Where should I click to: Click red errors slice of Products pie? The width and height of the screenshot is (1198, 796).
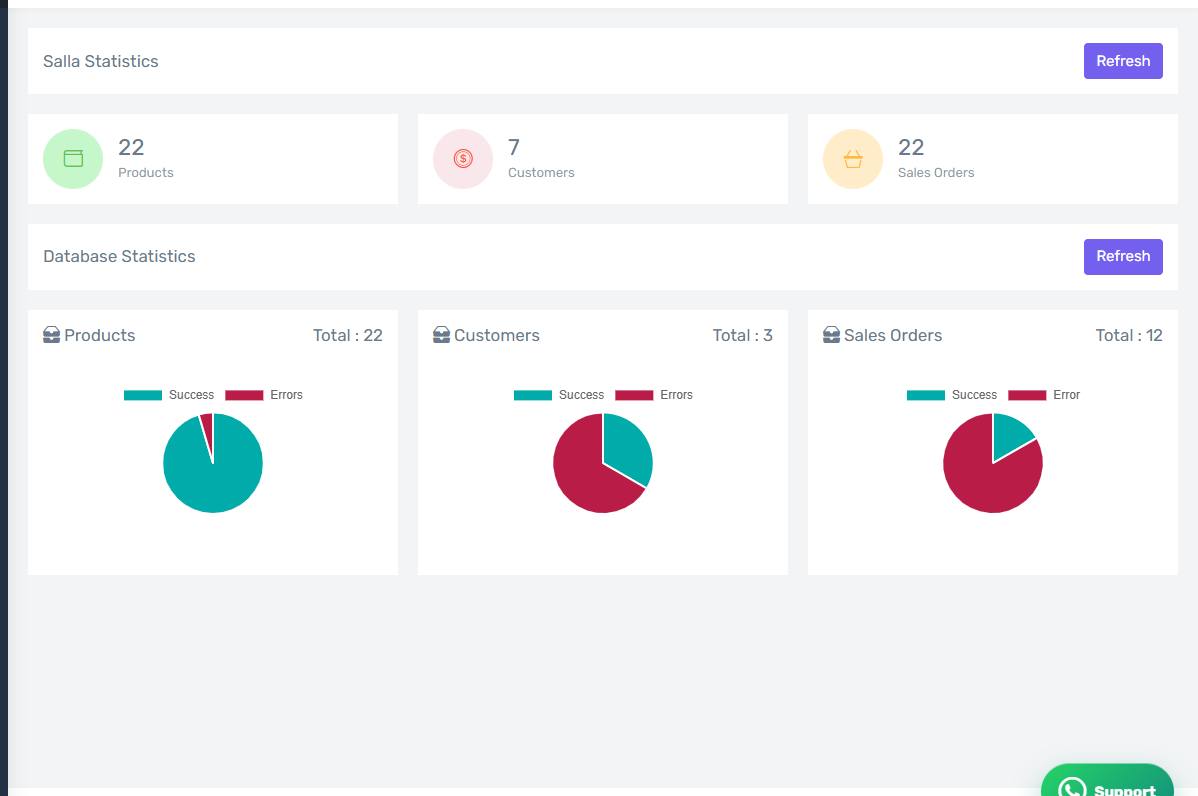[207, 428]
